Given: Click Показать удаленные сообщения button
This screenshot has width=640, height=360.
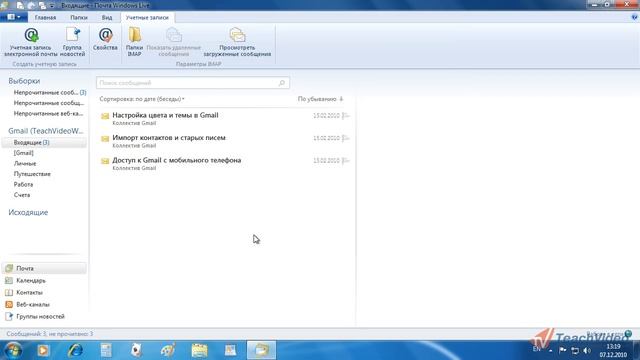Looking at the screenshot, I should pos(173,42).
